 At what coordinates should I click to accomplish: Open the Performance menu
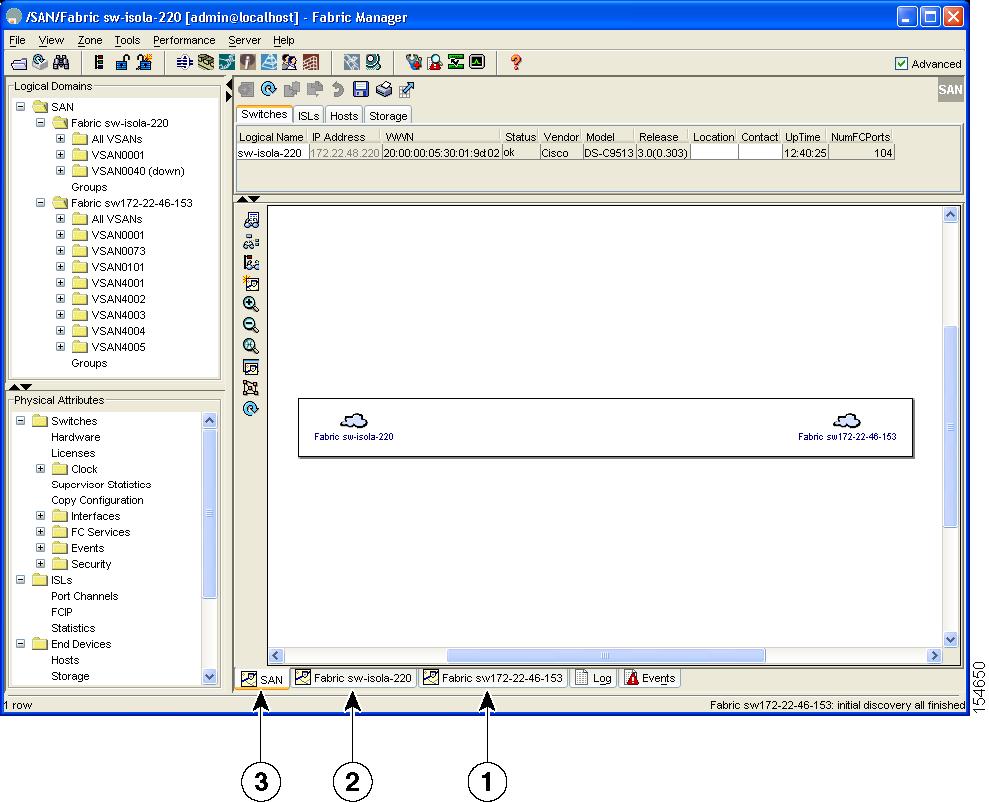pos(184,40)
